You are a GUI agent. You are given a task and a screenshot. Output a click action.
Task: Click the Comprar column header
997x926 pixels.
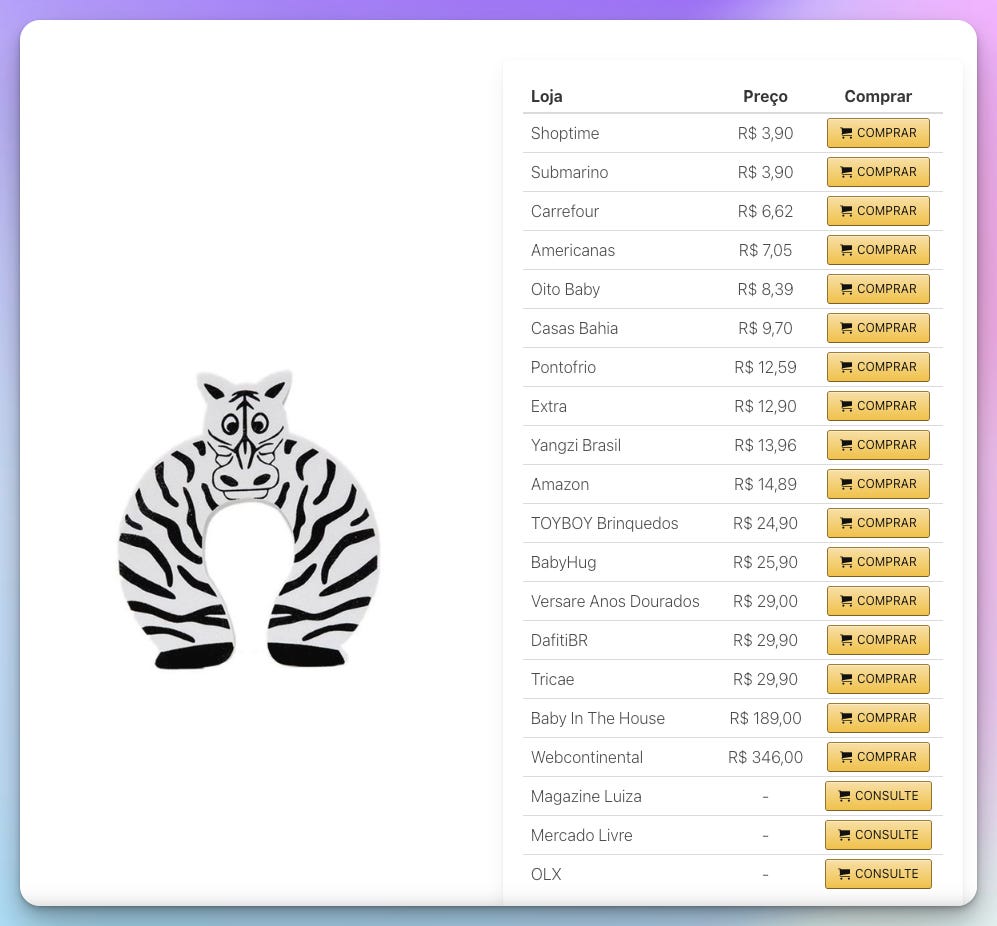pyautogui.click(x=878, y=97)
